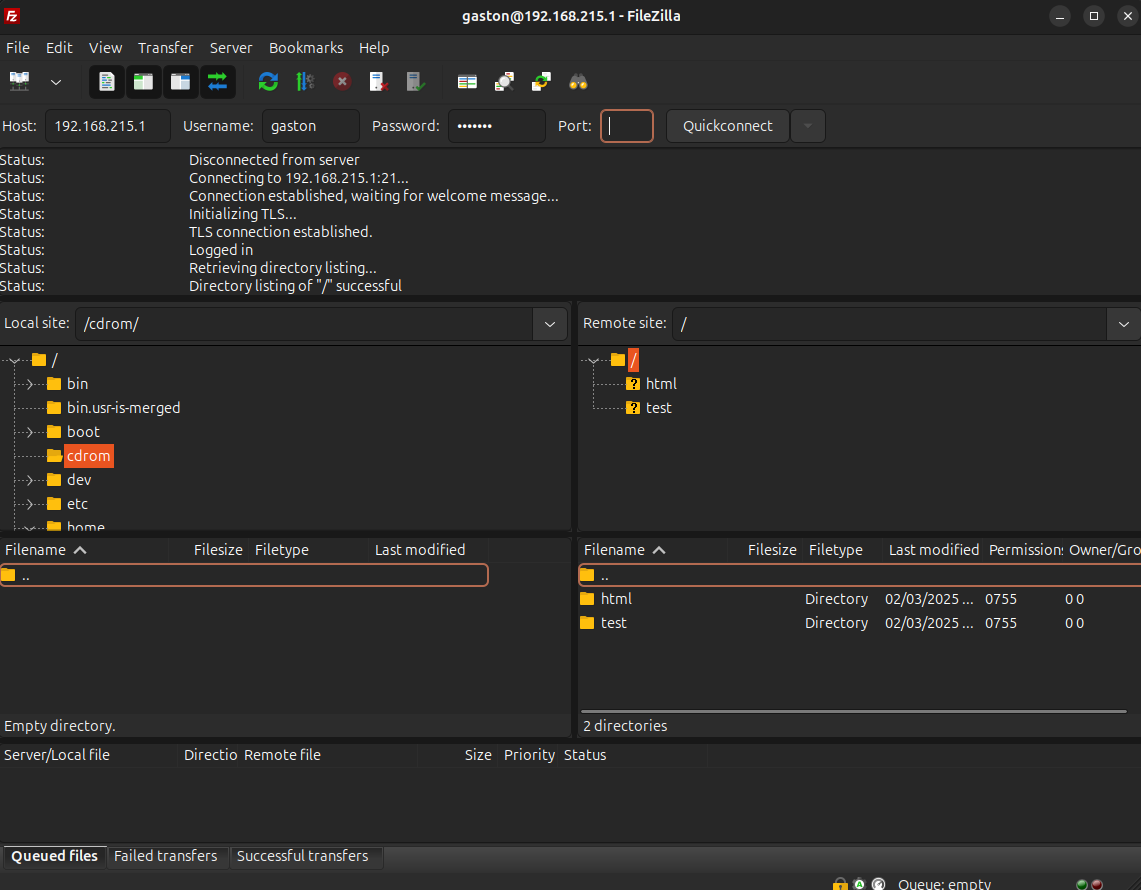Toggle the message log display

point(107,82)
